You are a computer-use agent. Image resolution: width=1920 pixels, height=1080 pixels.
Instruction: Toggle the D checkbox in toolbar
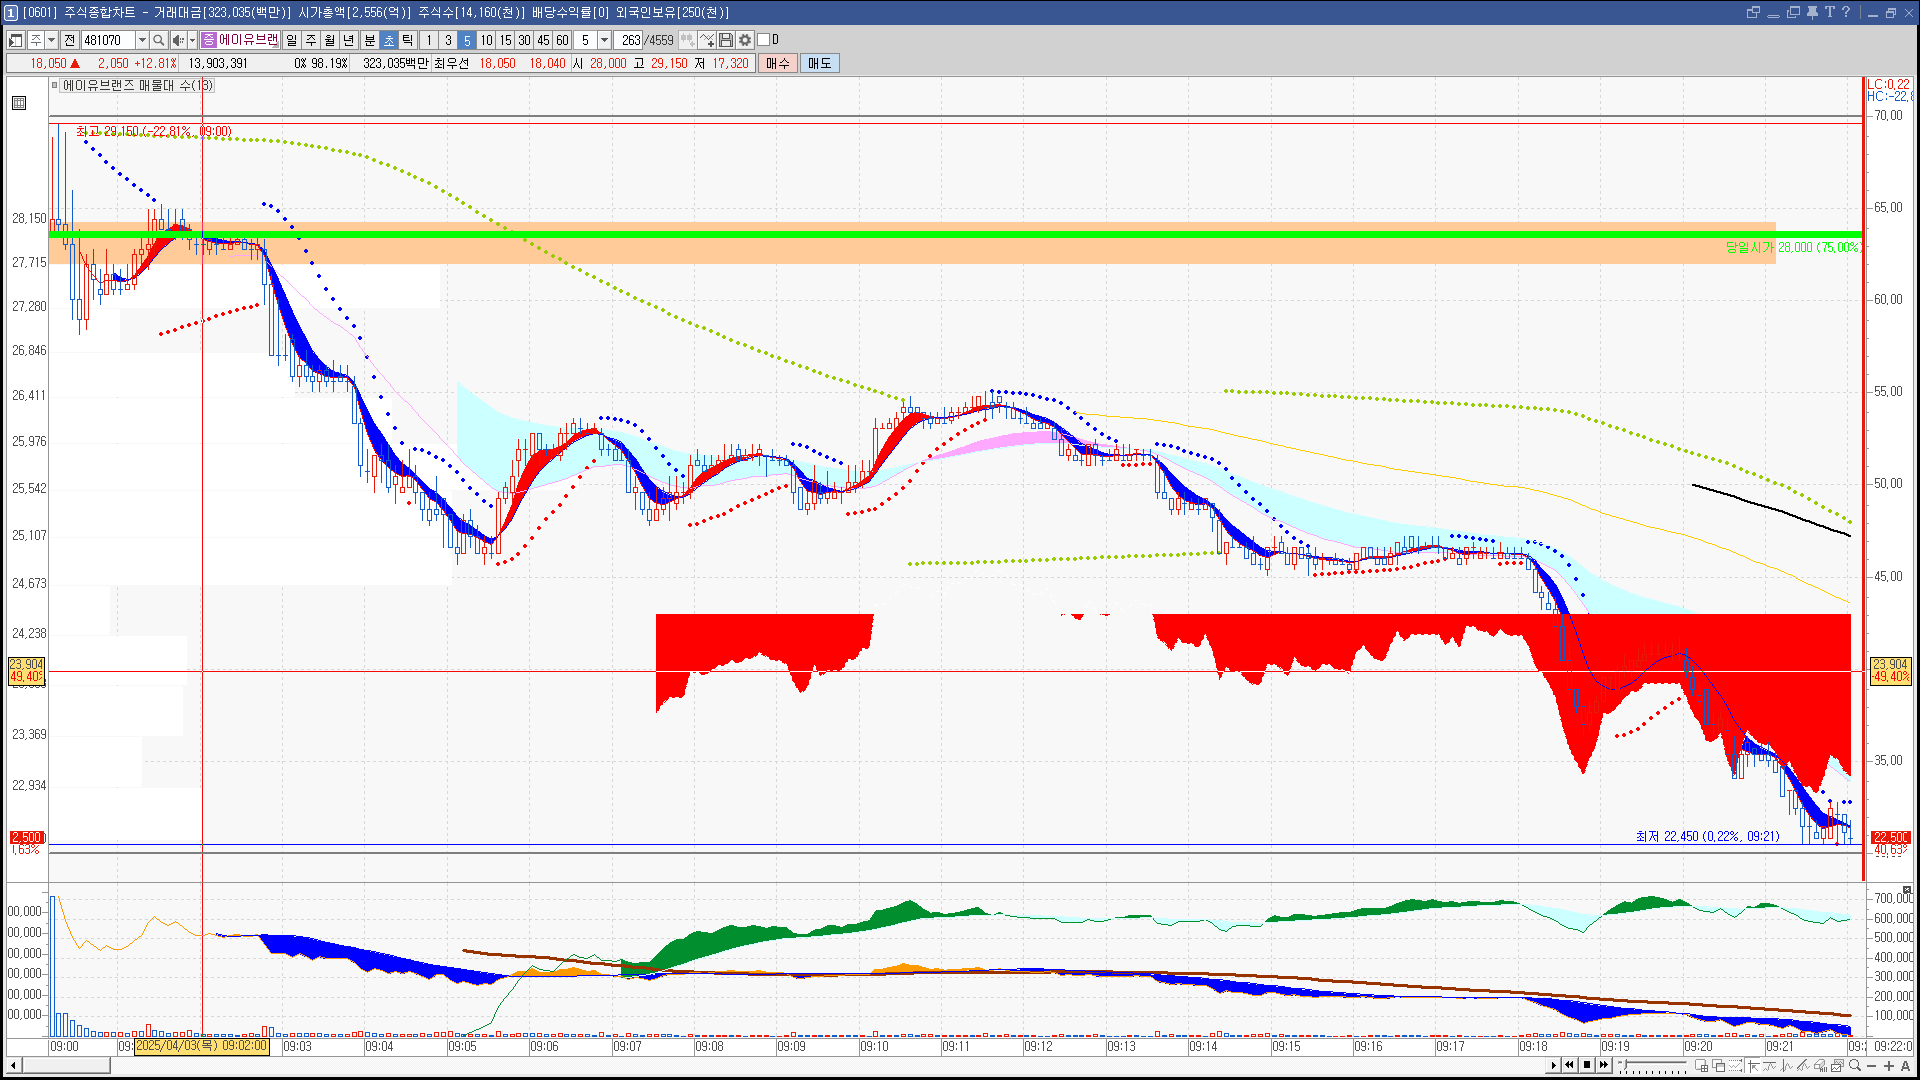tap(764, 40)
